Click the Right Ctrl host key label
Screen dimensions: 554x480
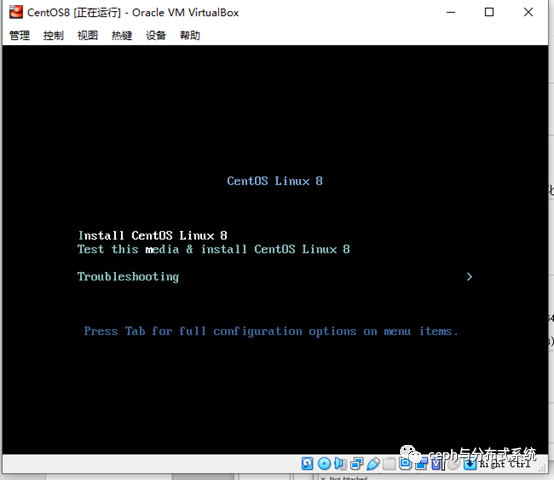point(505,464)
